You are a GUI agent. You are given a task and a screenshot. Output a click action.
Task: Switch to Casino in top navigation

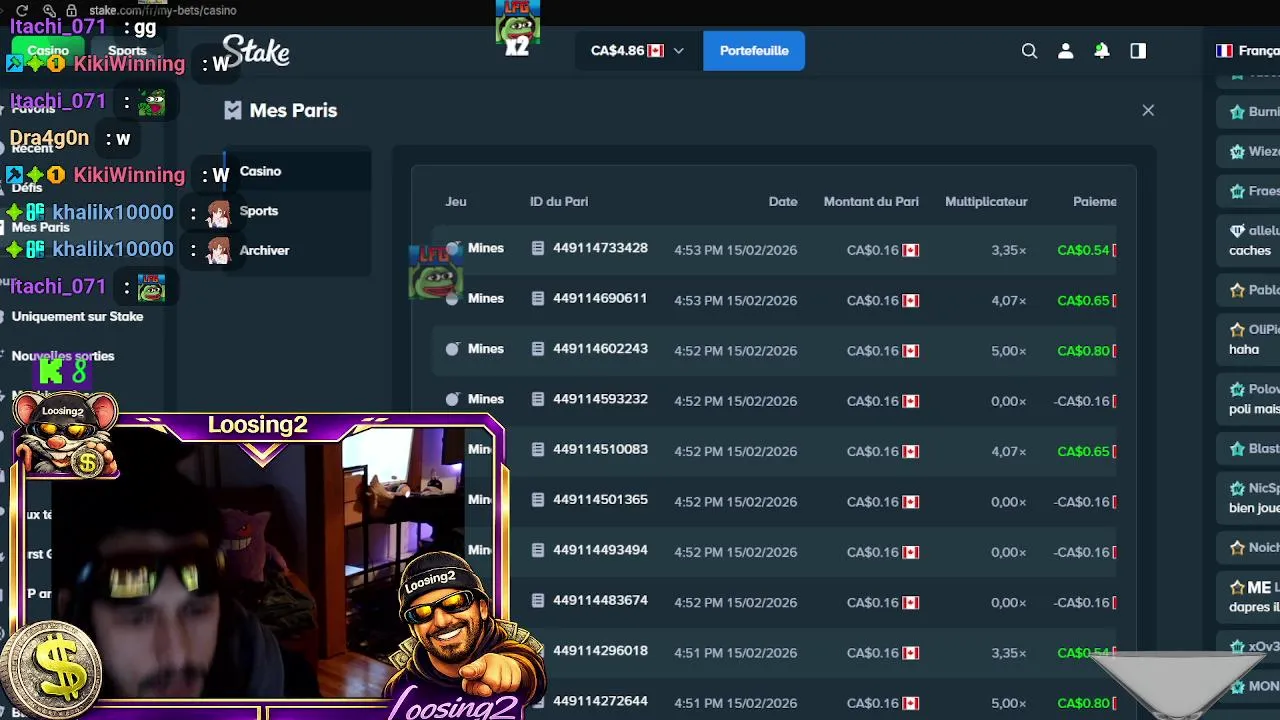click(48, 50)
